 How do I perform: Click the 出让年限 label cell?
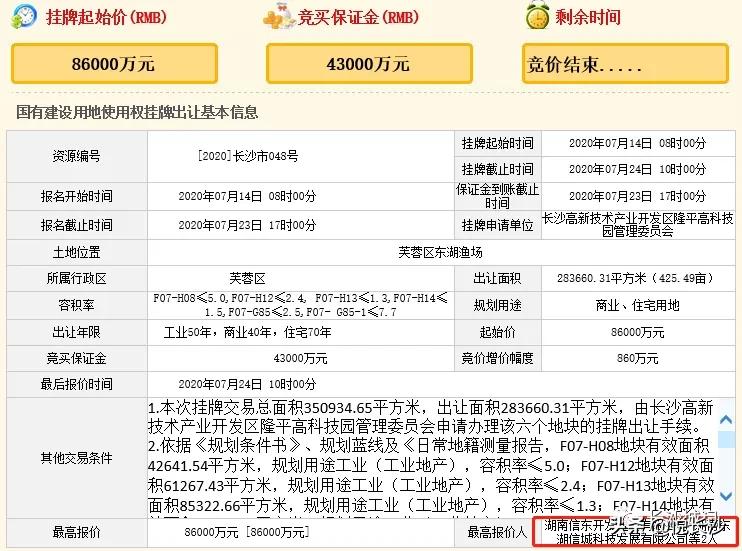click(x=77, y=332)
